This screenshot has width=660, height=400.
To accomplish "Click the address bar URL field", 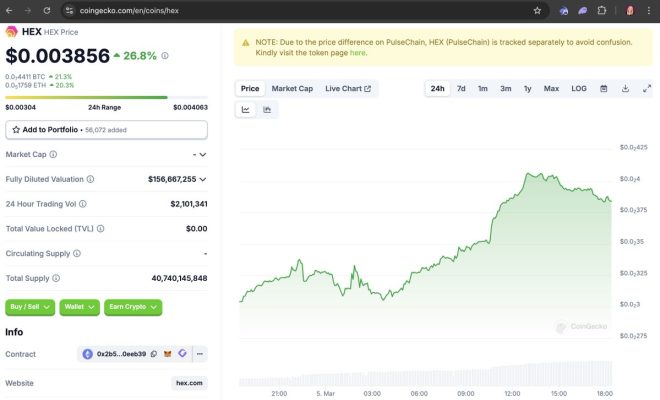I will 303,11.
